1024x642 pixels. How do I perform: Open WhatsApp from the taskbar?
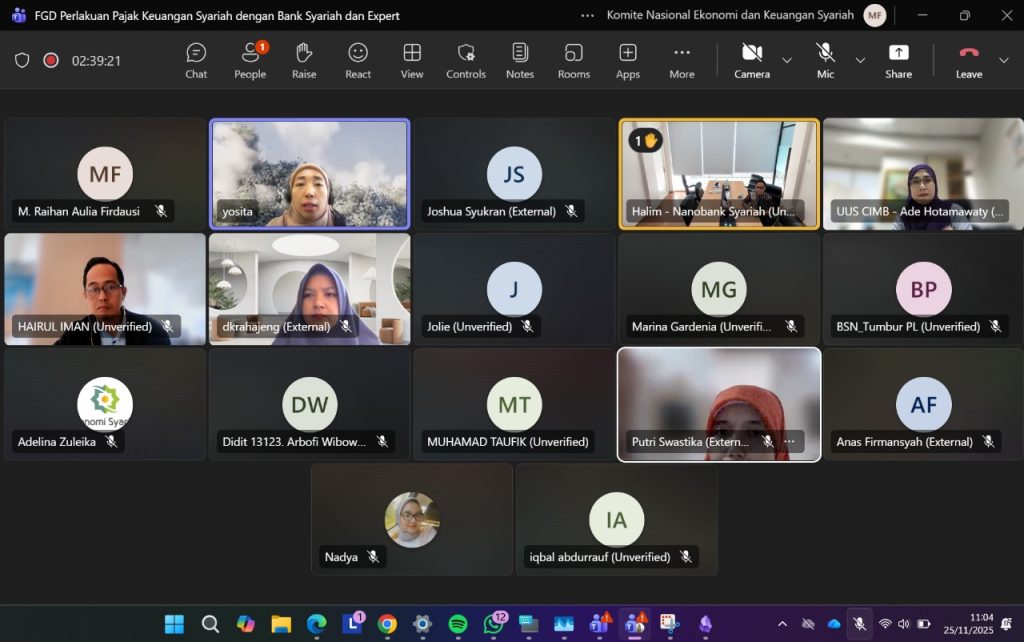click(493, 624)
